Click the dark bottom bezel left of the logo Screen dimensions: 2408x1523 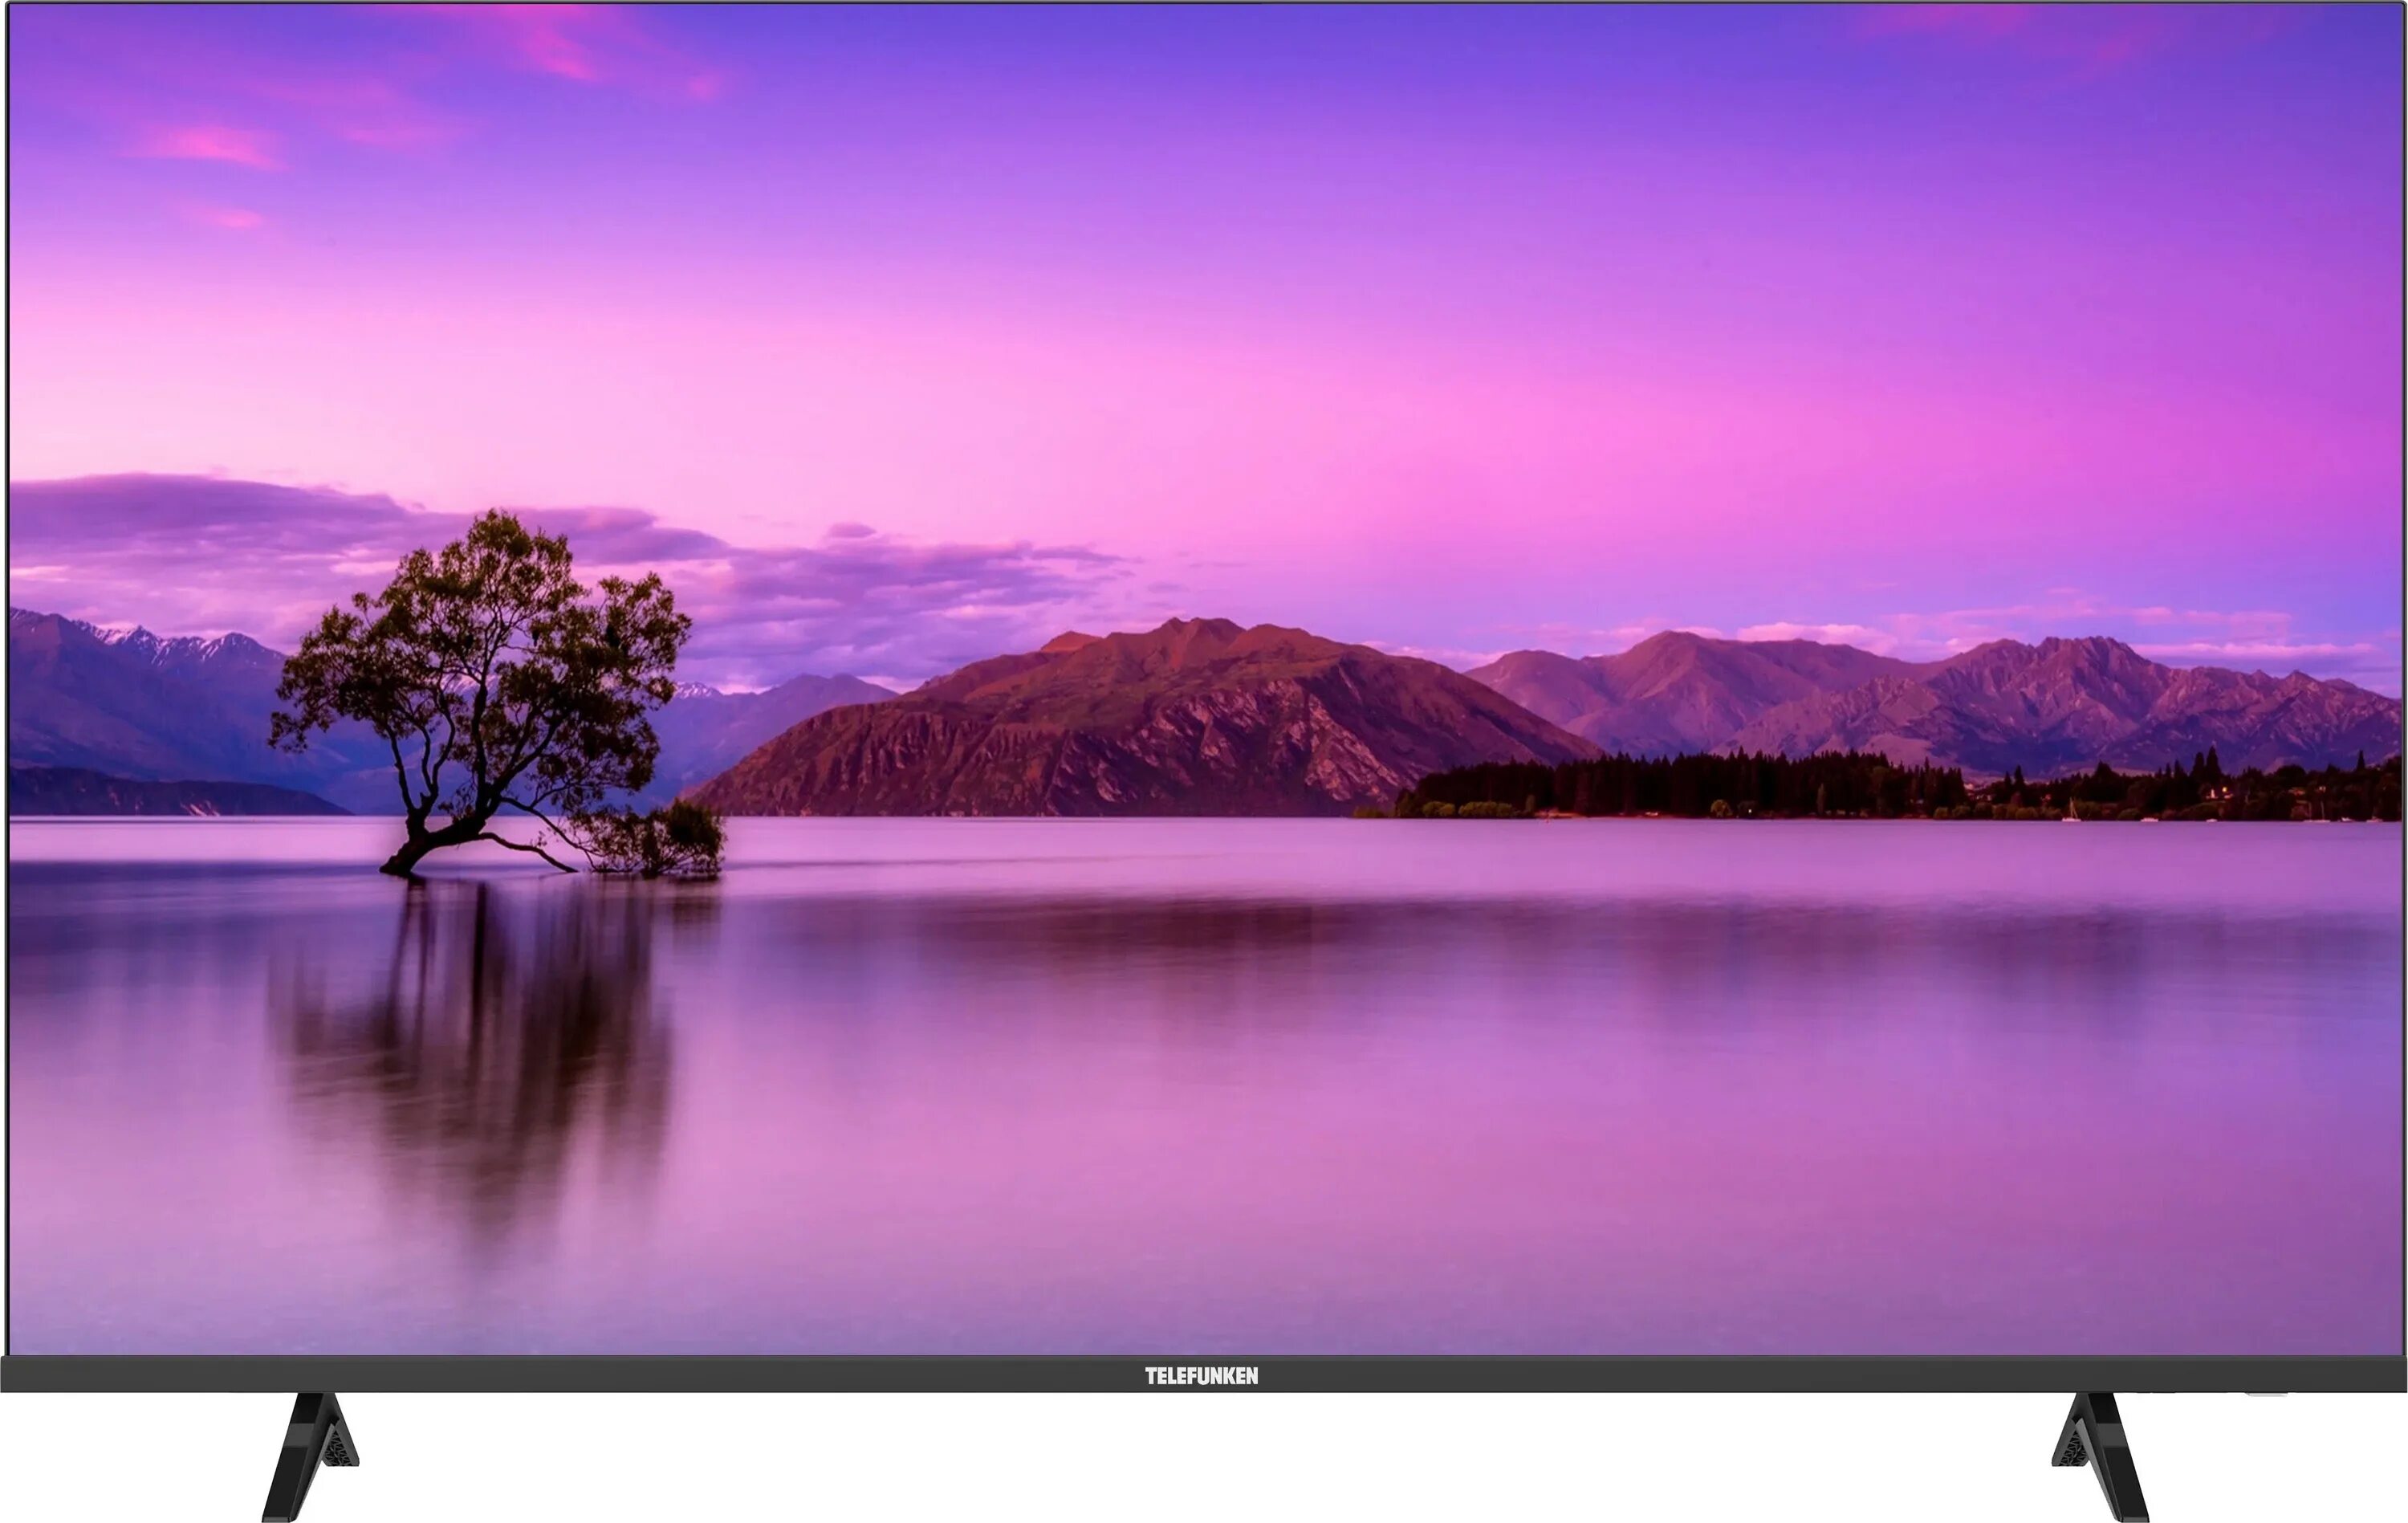600,1375
